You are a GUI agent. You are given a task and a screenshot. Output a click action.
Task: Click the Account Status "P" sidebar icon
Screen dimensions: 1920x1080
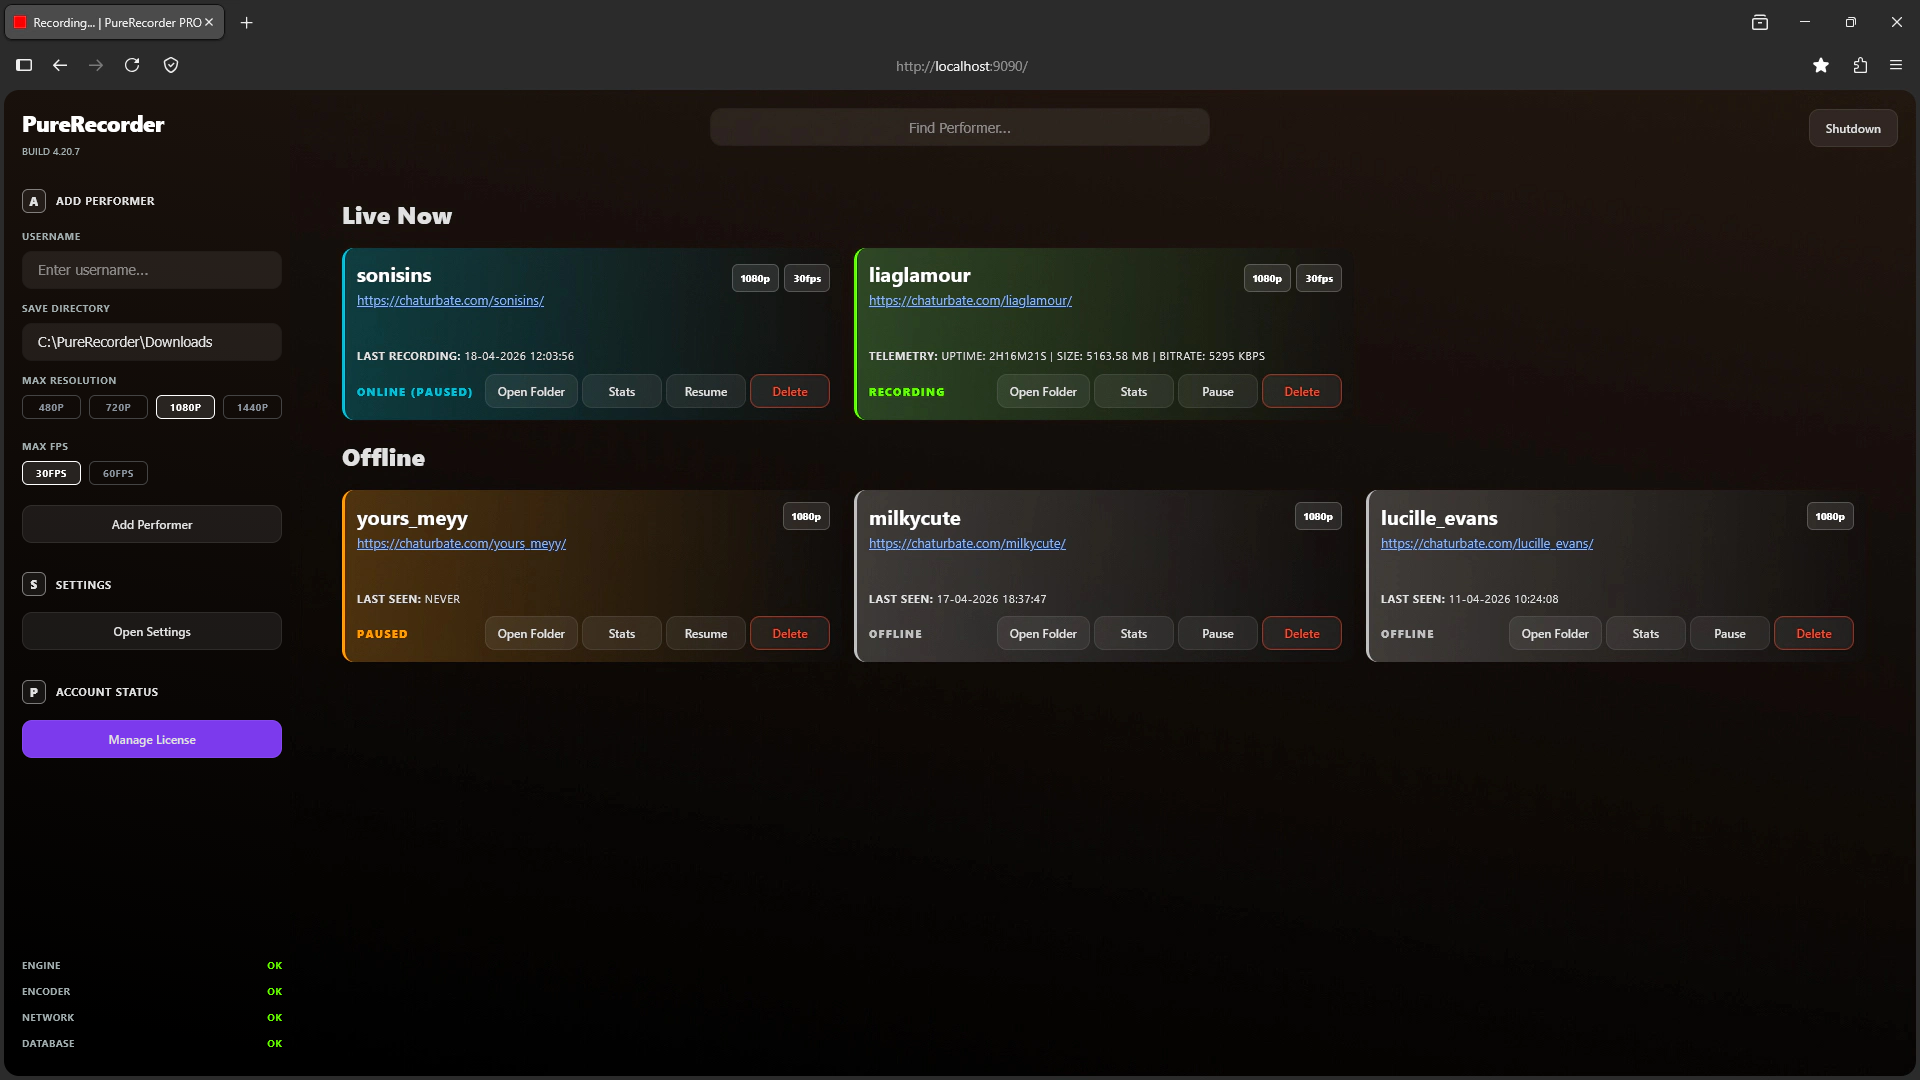click(33, 691)
